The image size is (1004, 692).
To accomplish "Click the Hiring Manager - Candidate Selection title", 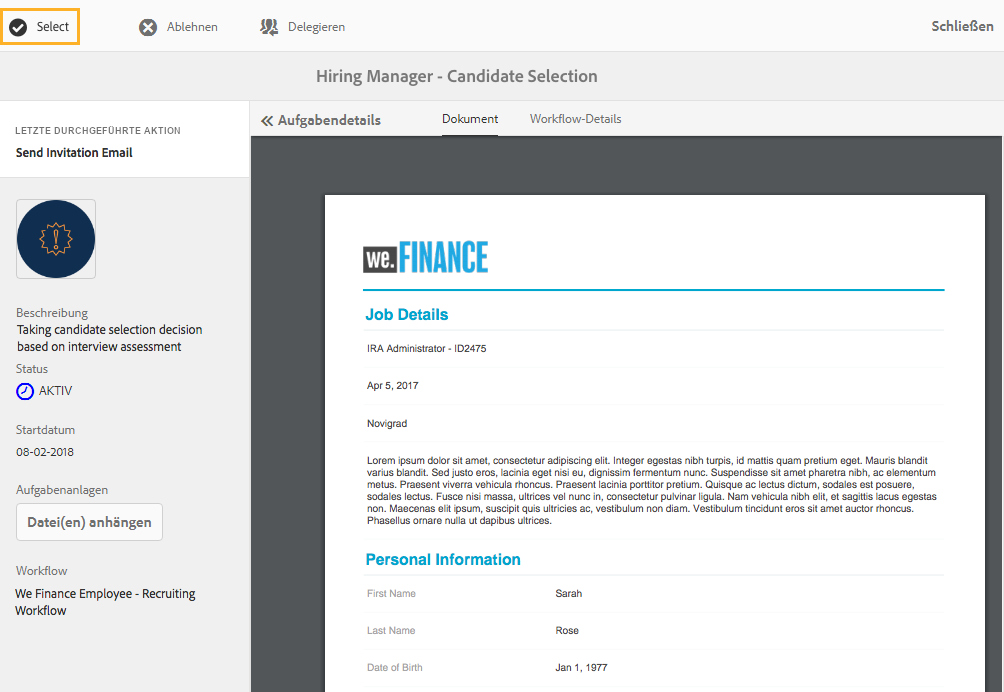I will pos(456,76).
